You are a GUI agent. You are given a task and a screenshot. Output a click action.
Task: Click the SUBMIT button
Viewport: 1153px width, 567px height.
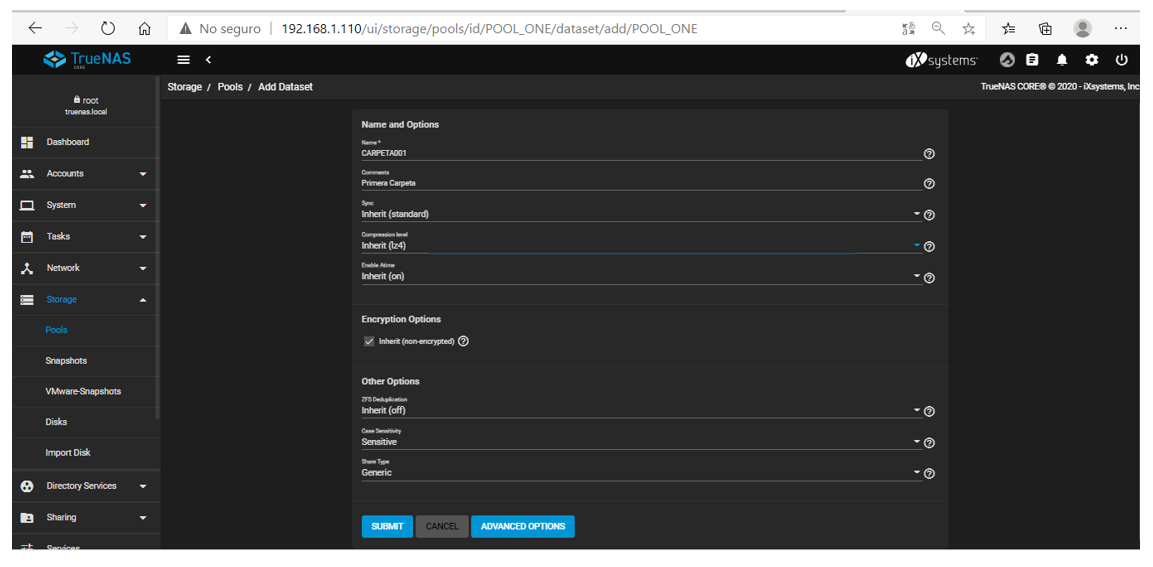click(x=387, y=527)
